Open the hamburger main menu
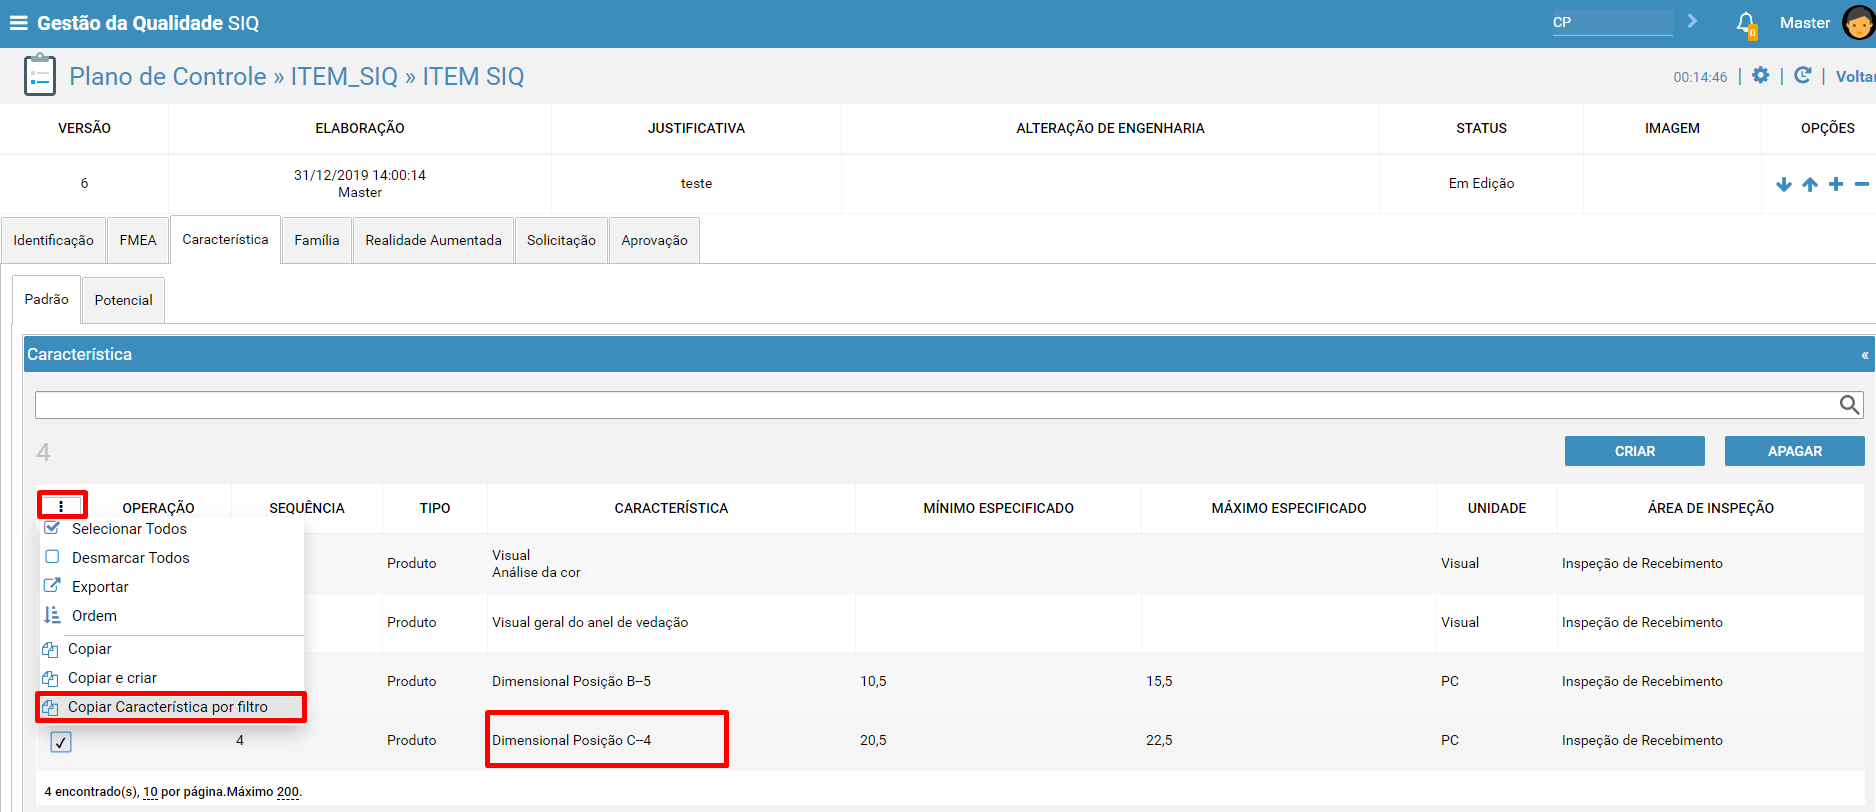Image resolution: width=1876 pixels, height=812 pixels. pyautogui.click(x=19, y=23)
